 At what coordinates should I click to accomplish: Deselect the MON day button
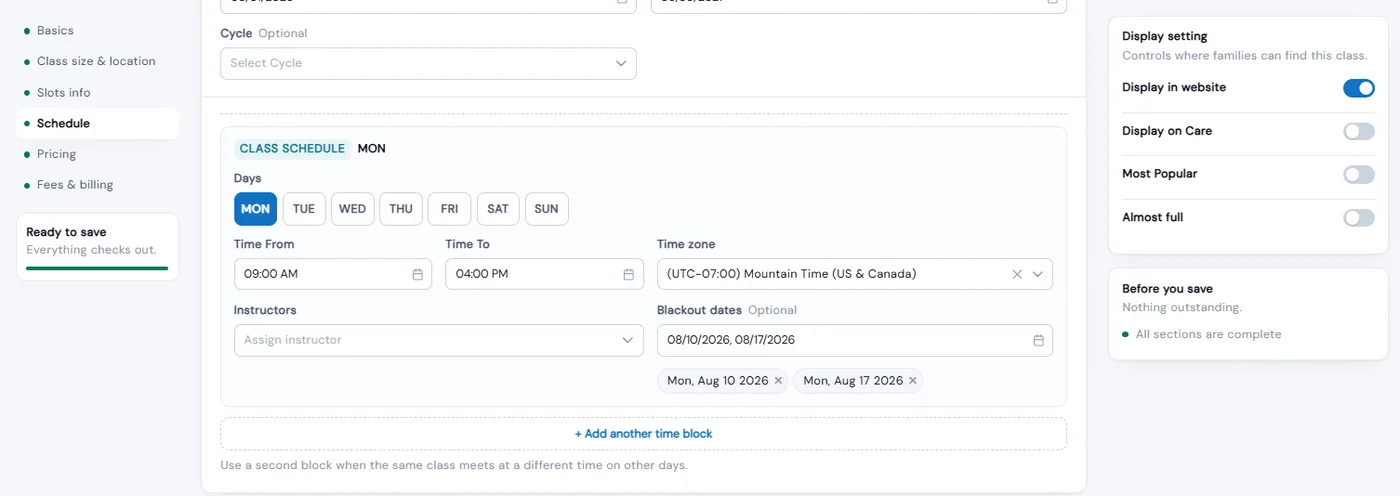[255, 209]
